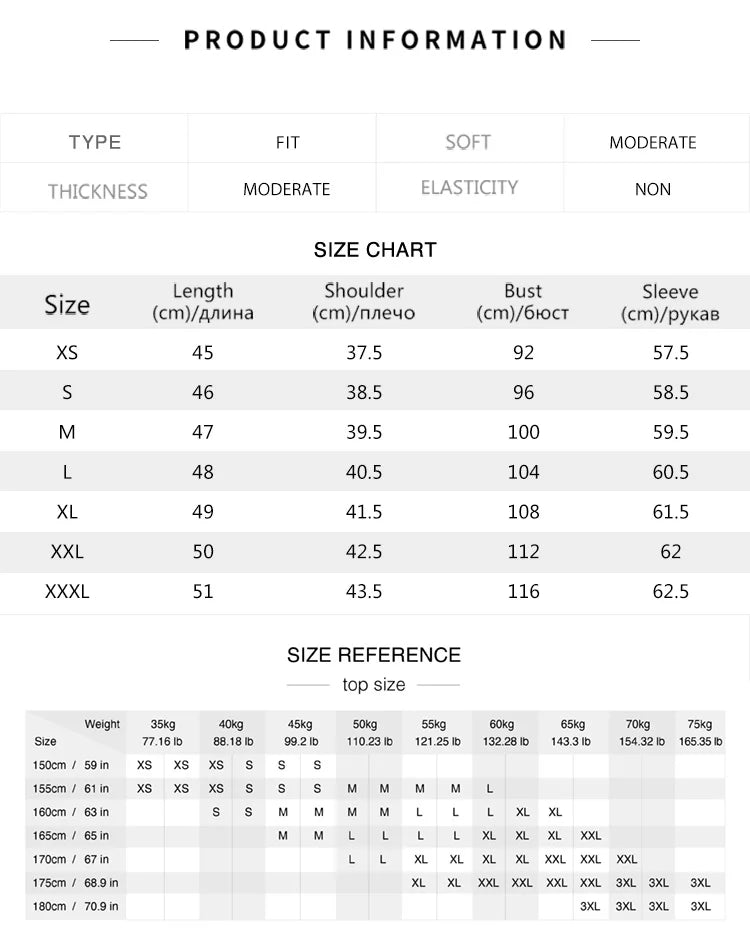Click the FIT value cell

287,142
